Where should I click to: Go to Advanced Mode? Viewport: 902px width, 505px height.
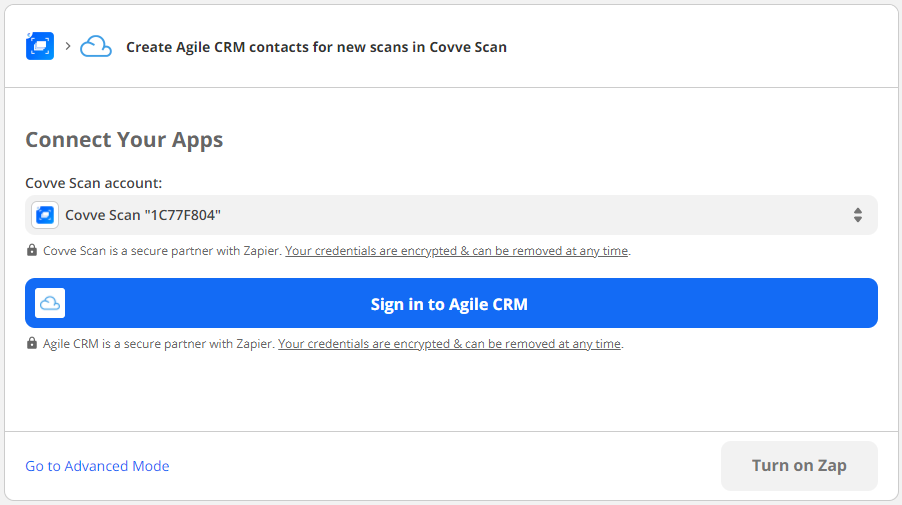coord(97,466)
